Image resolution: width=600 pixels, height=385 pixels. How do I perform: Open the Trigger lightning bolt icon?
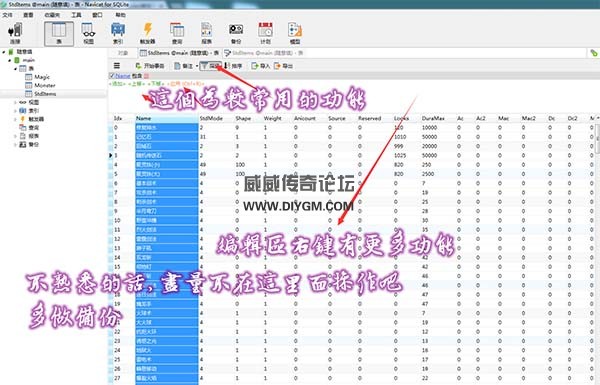click(147, 33)
